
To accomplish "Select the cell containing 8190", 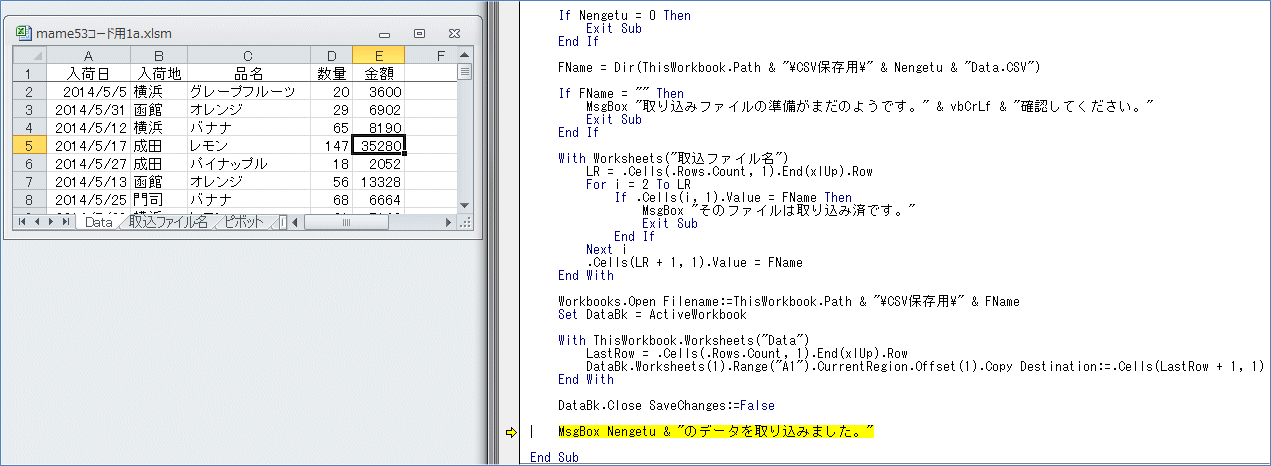I will (378, 127).
